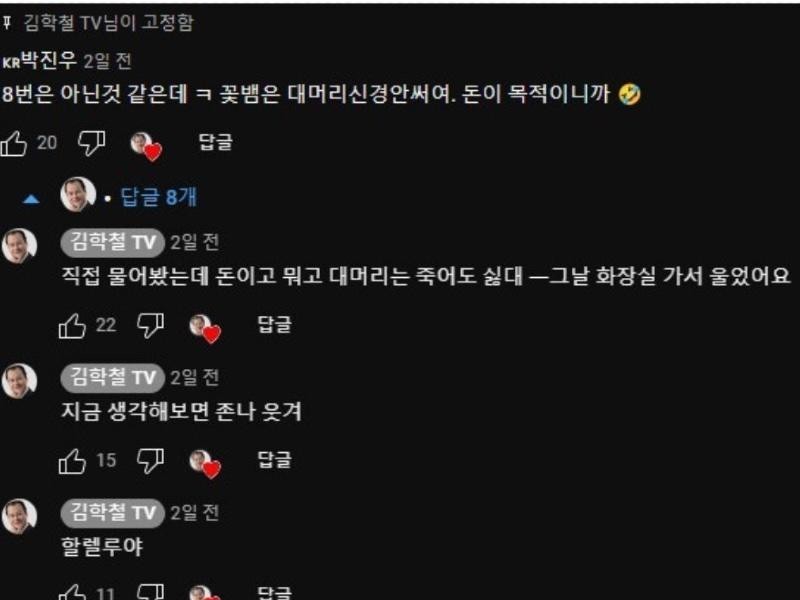Open 김학철 TV channel badge on first reply
The width and height of the screenshot is (800, 600).
point(112,243)
